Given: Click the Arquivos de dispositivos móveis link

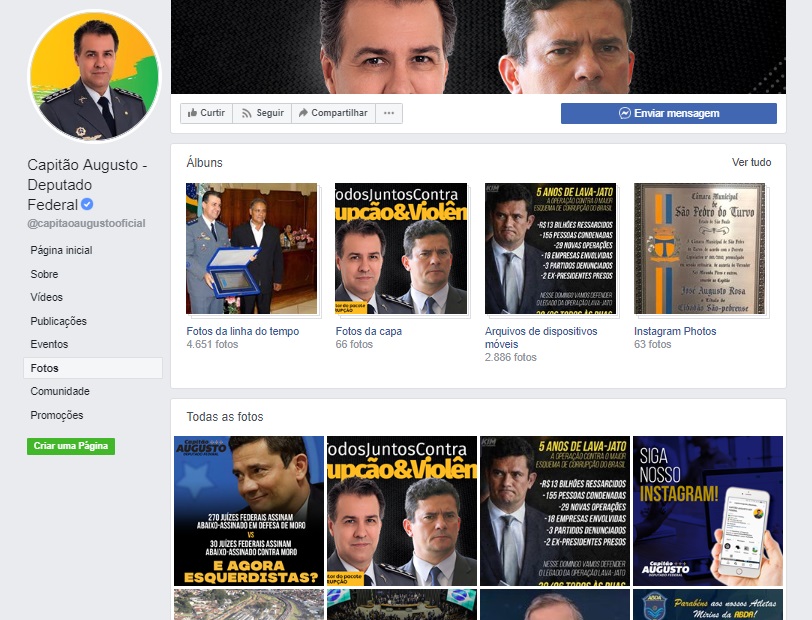Looking at the screenshot, I should [541, 337].
